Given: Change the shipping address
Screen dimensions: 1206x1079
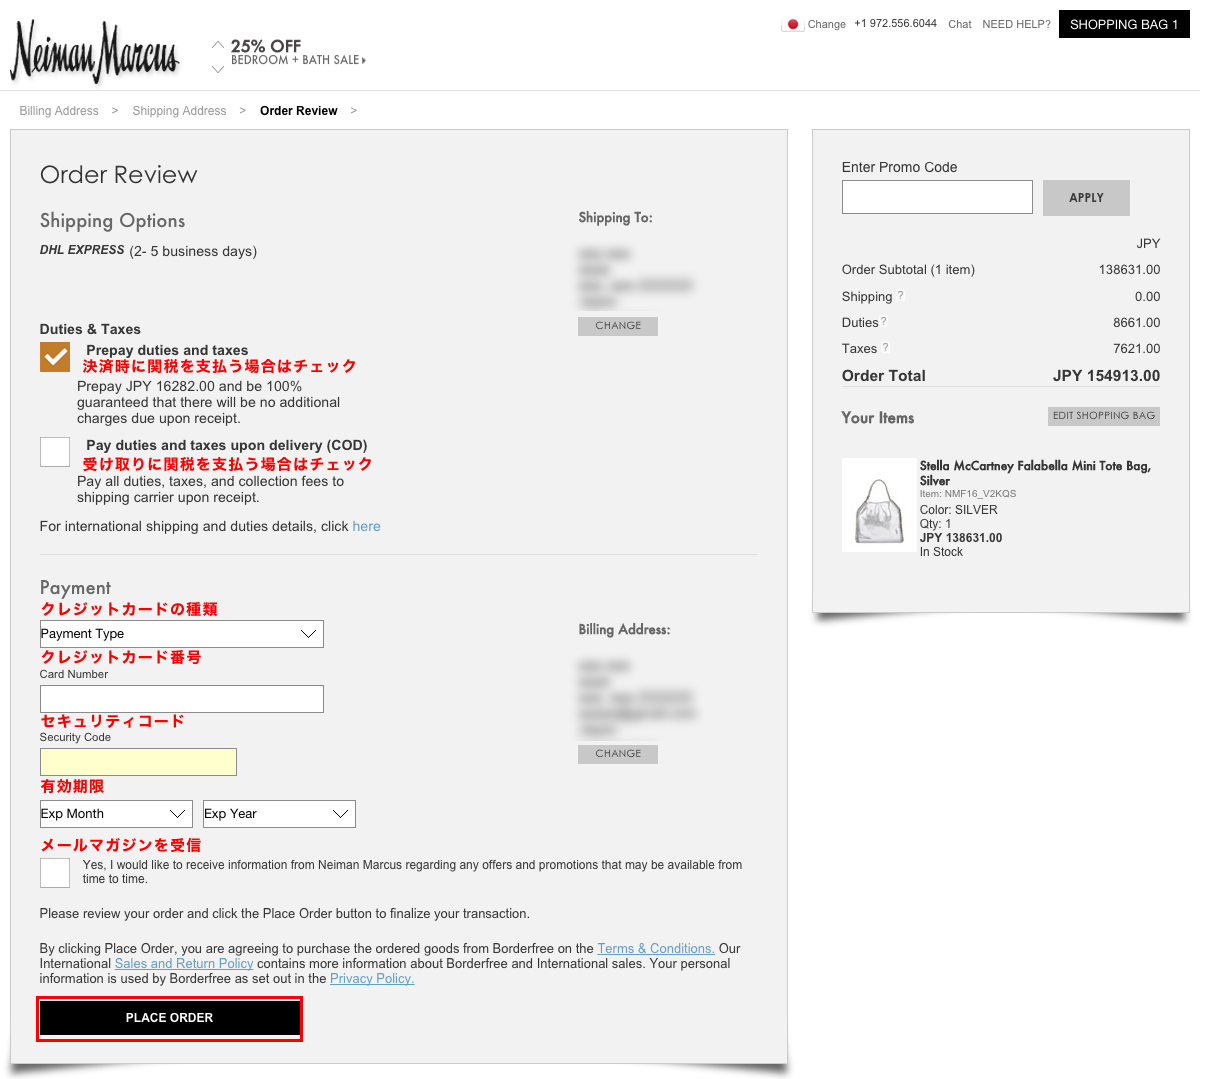Looking at the screenshot, I should [618, 326].
